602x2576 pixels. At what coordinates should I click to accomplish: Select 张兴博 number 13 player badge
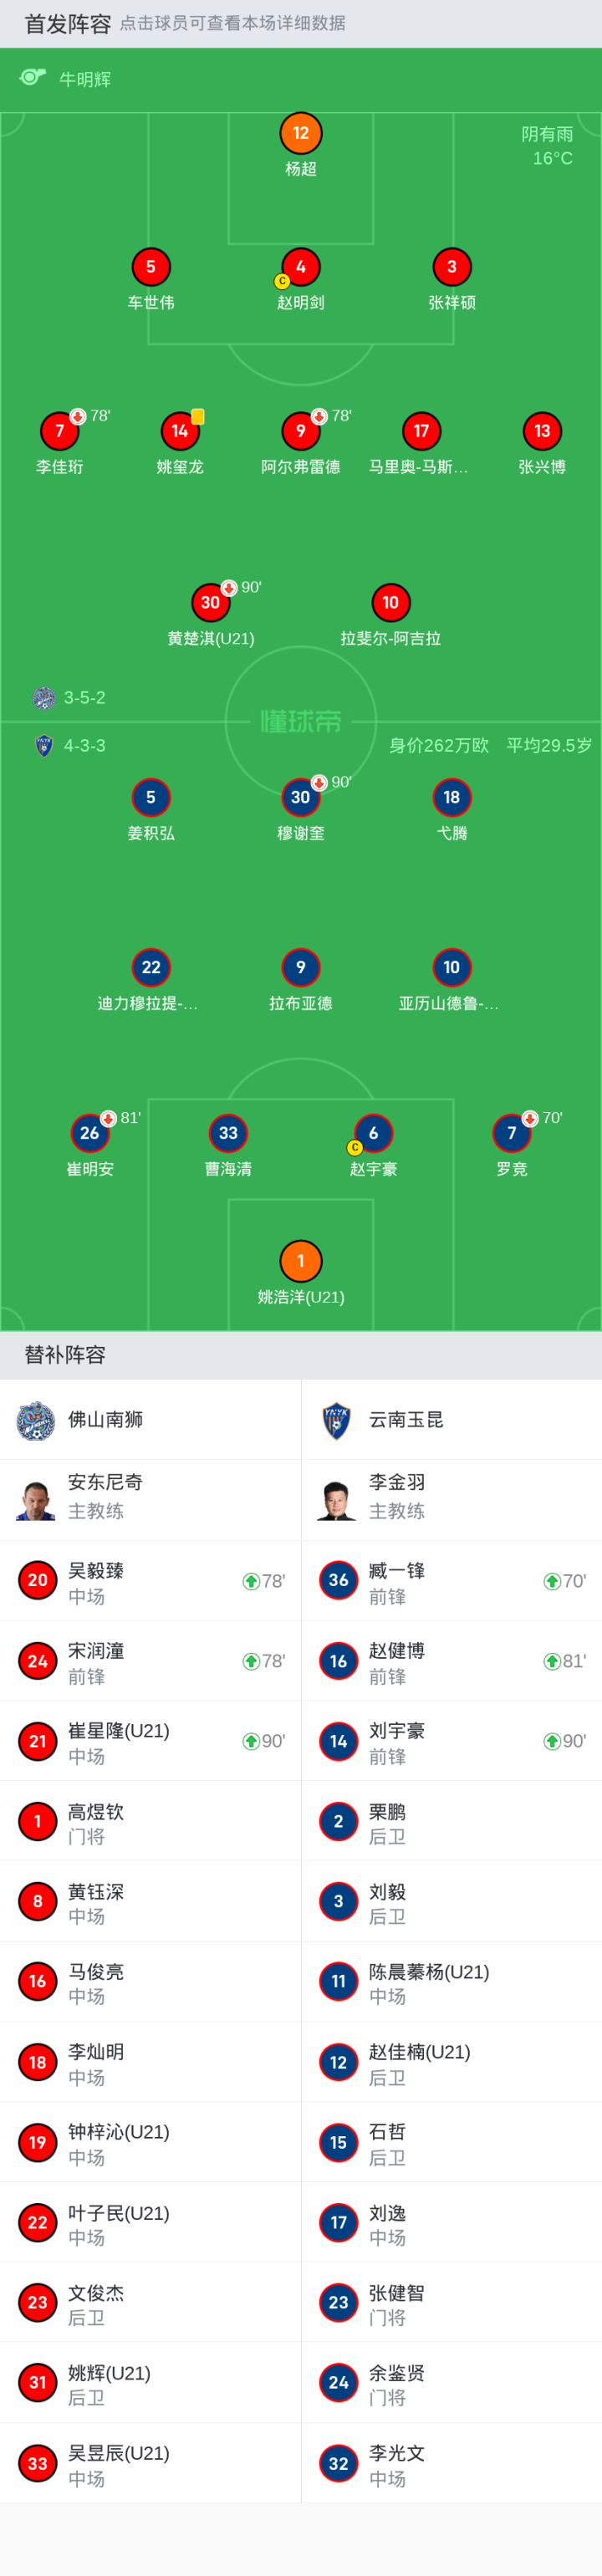coord(542,431)
